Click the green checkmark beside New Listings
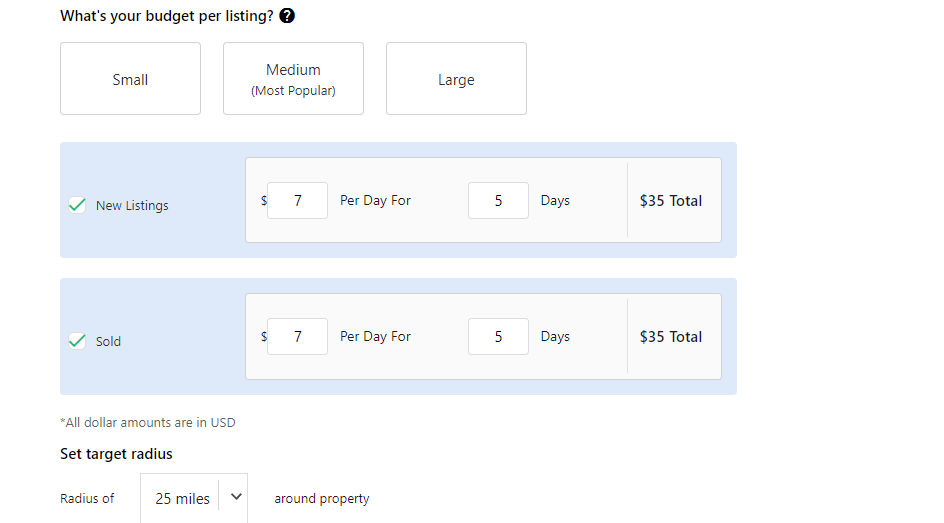 [77, 205]
